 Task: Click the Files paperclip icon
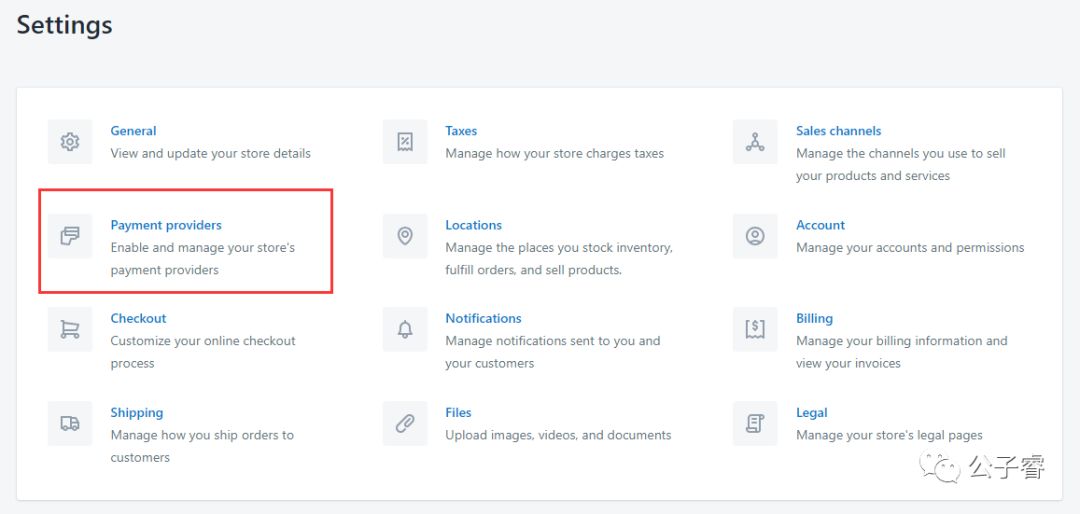[405, 423]
